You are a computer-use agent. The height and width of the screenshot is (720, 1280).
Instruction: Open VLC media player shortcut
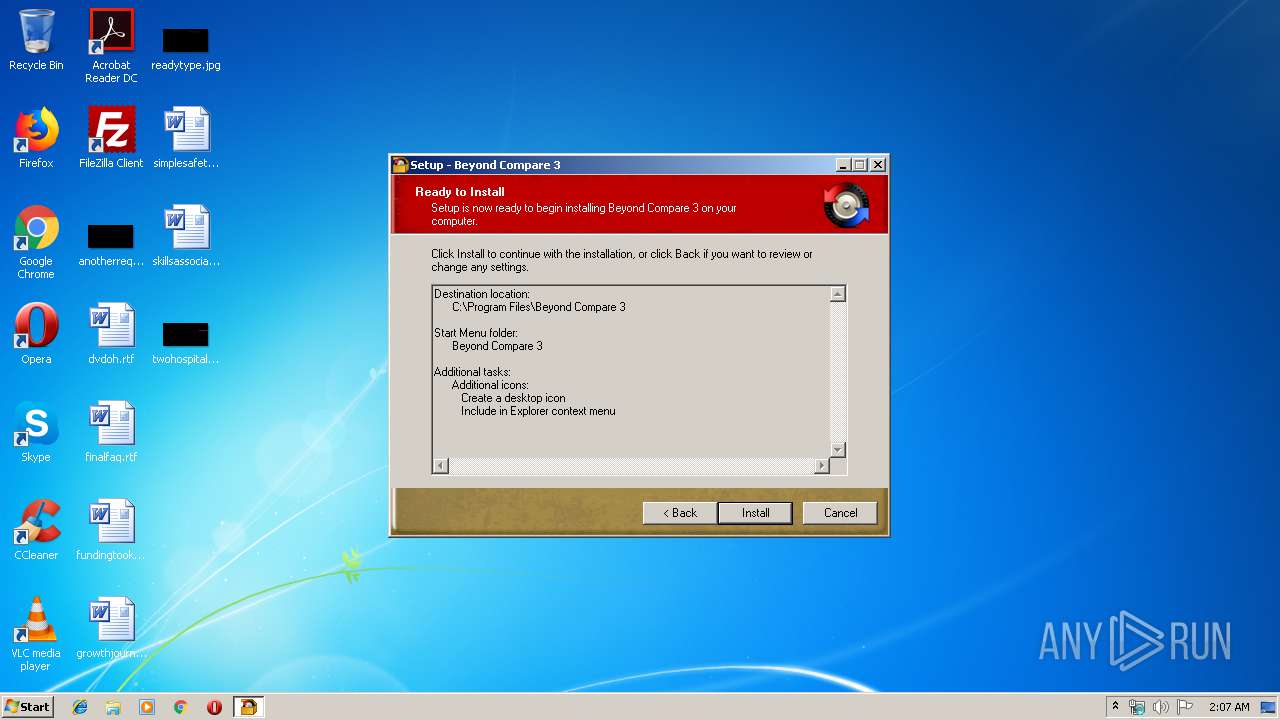[x=36, y=634]
